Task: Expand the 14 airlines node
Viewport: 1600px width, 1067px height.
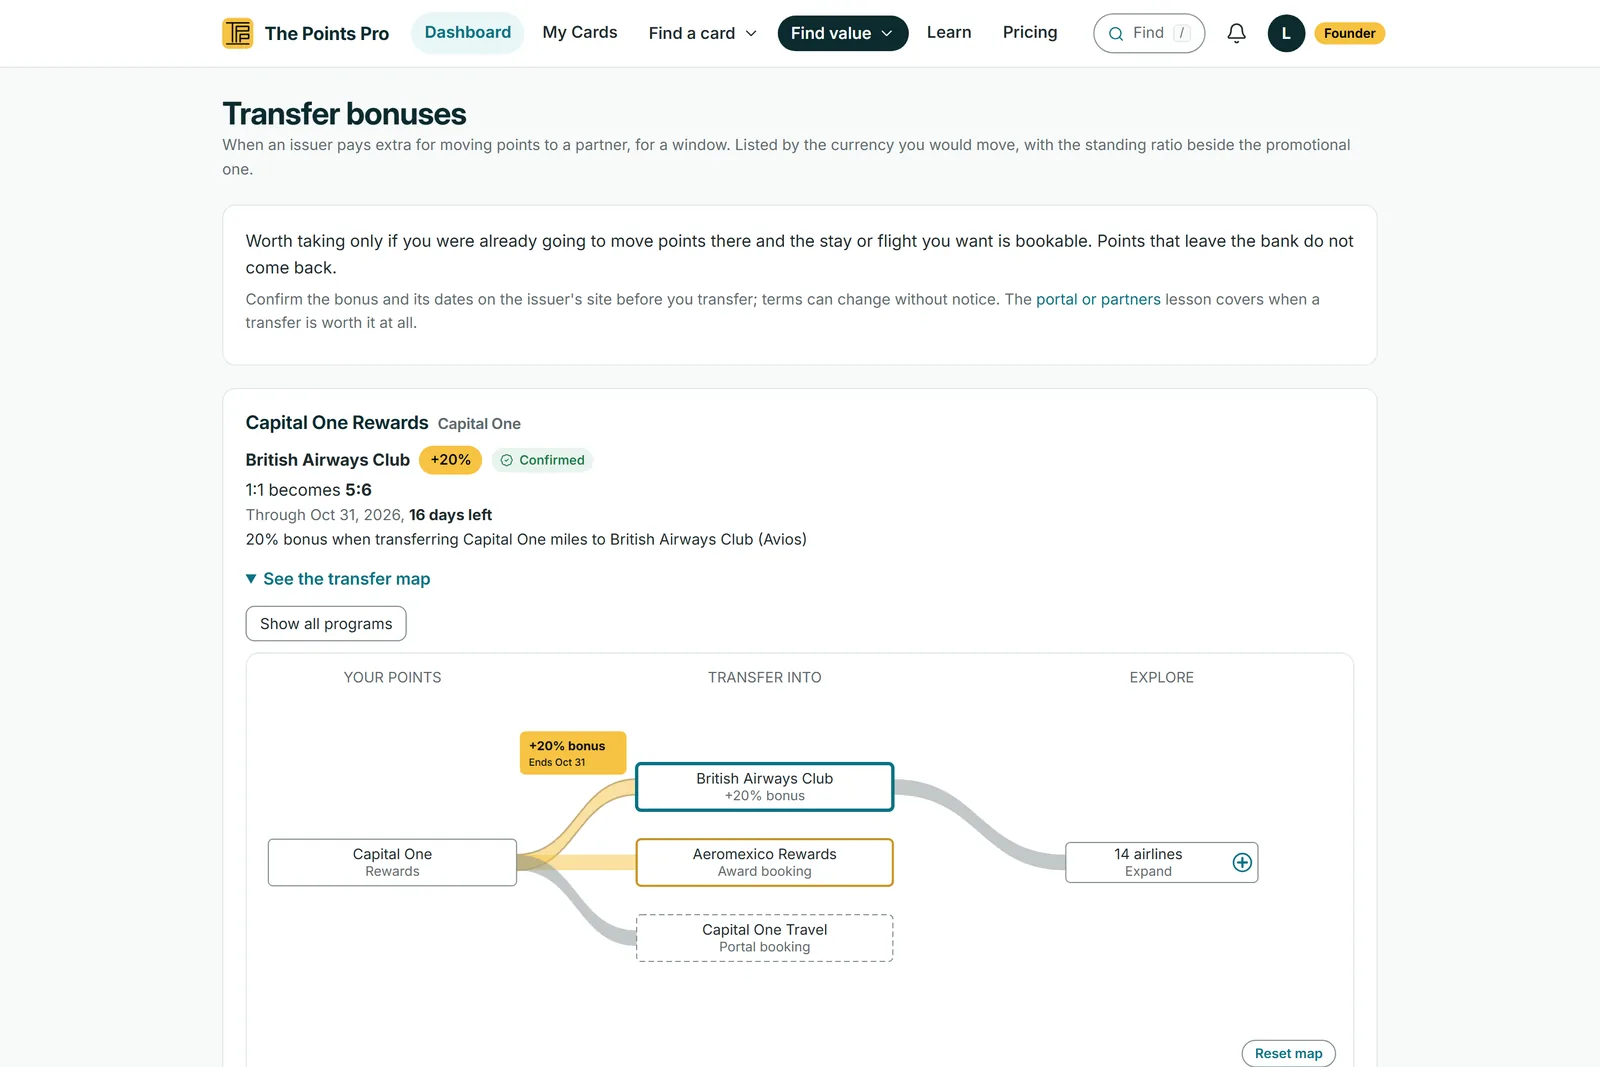Action: tap(1161, 862)
